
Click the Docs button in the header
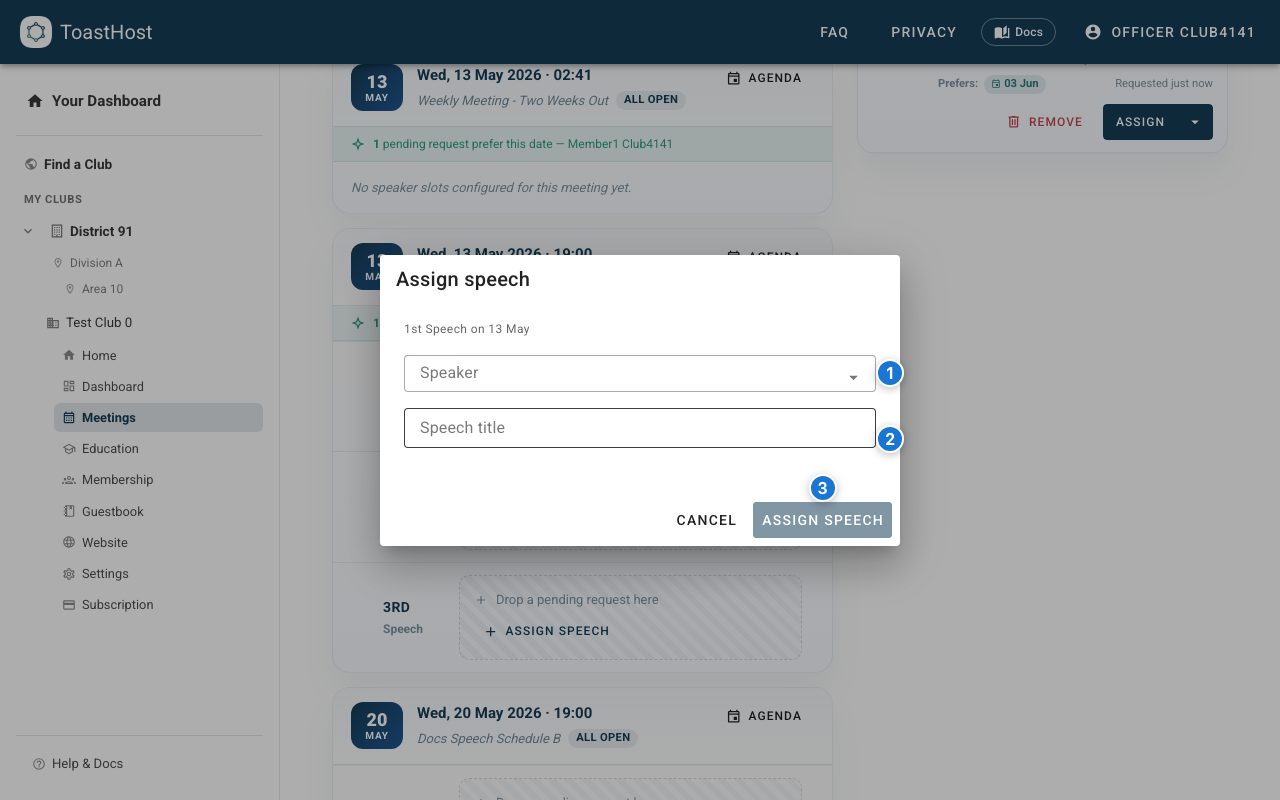point(1018,31)
